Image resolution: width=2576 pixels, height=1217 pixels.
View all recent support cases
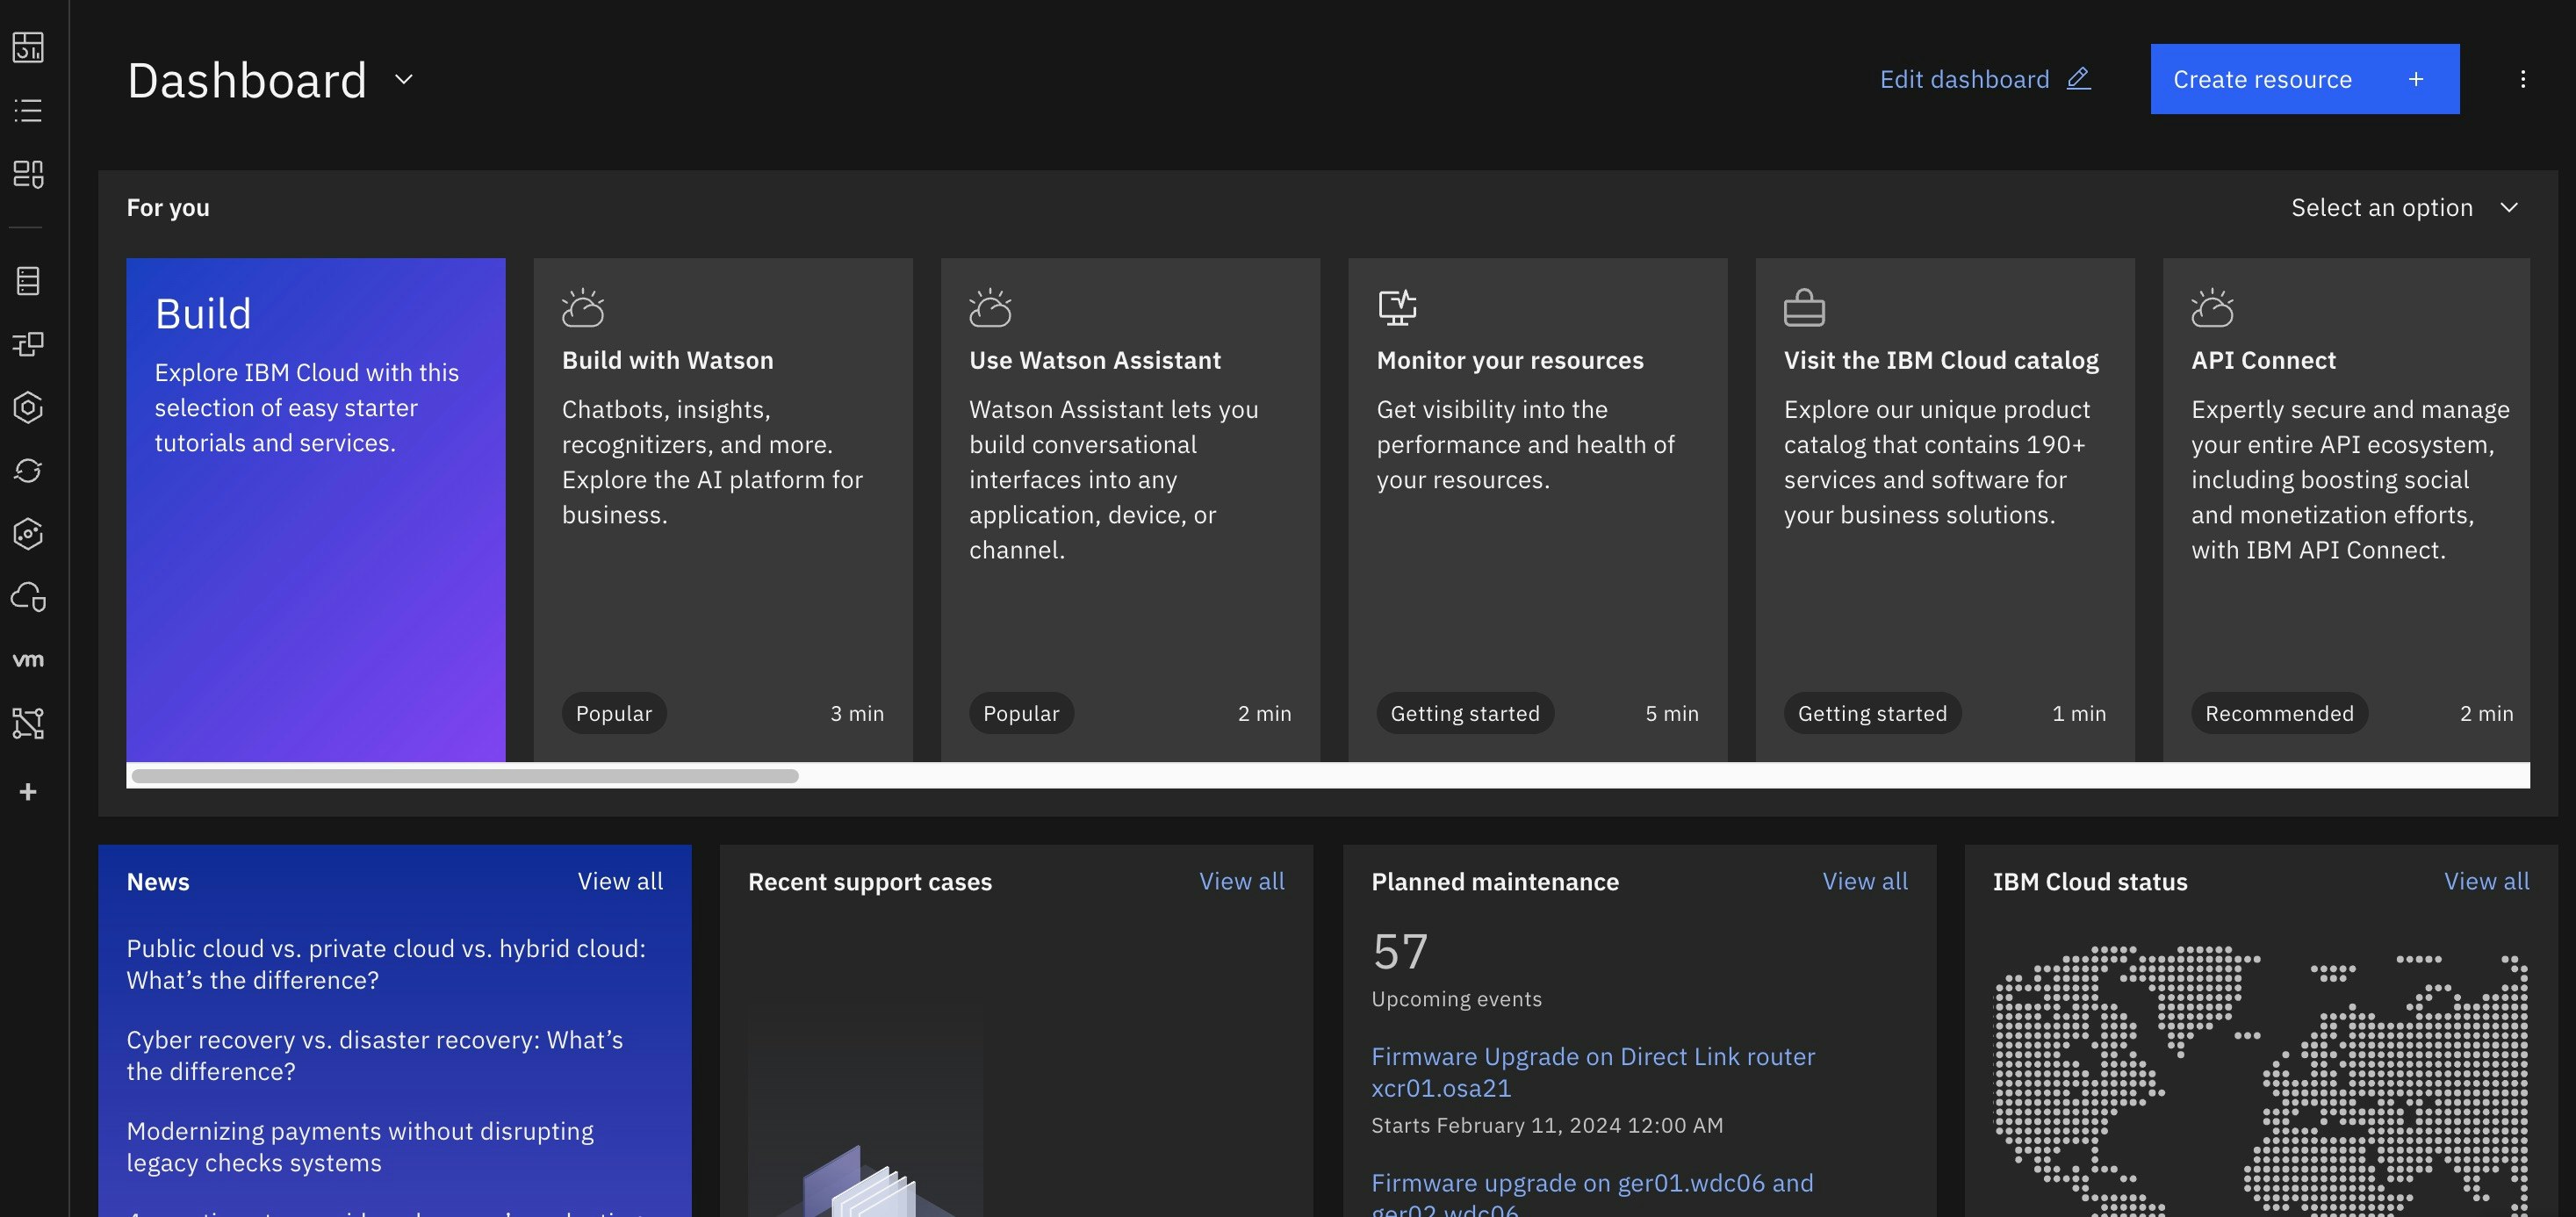click(1242, 881)
